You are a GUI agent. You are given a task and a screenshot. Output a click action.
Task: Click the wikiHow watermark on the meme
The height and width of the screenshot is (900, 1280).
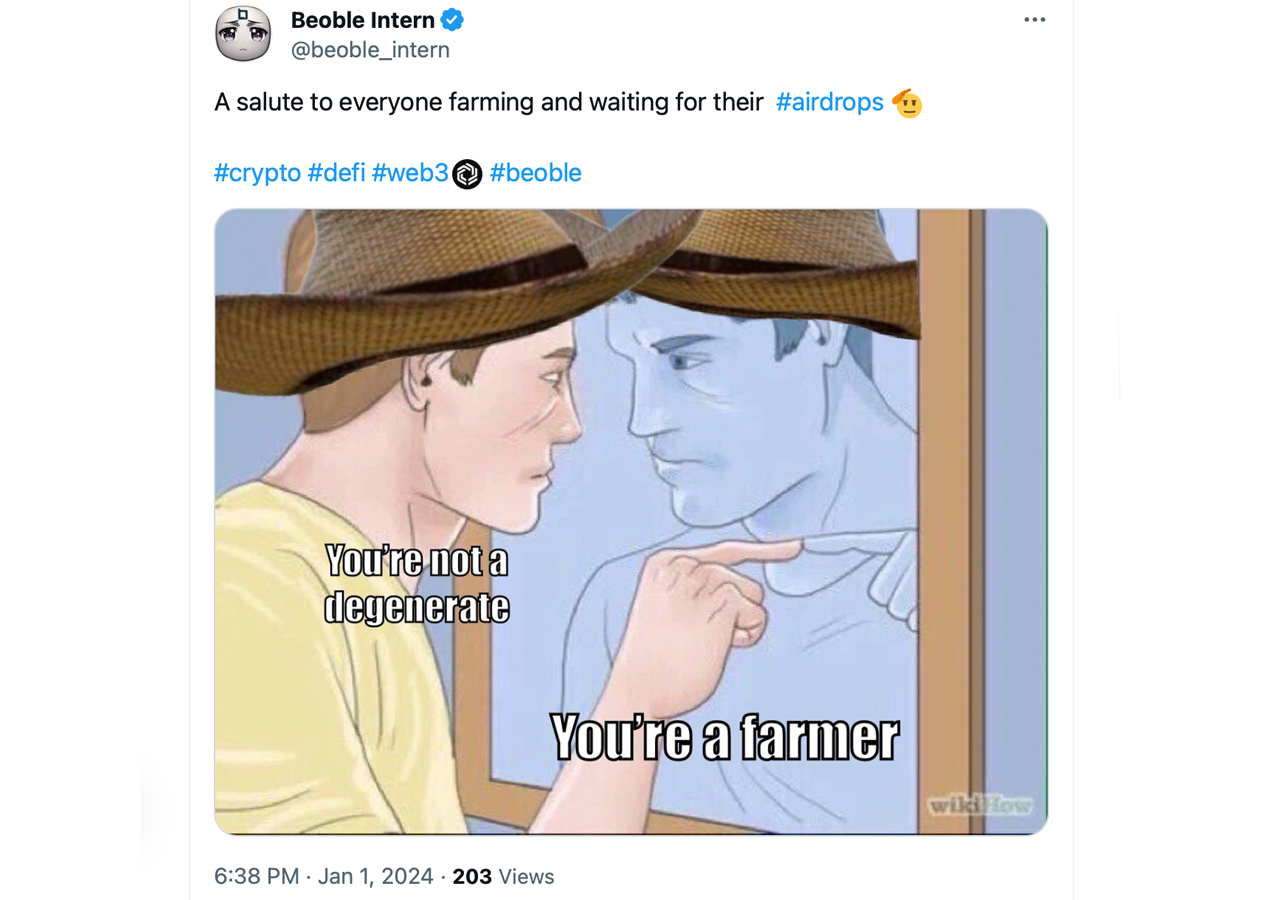tap(980, 805)
